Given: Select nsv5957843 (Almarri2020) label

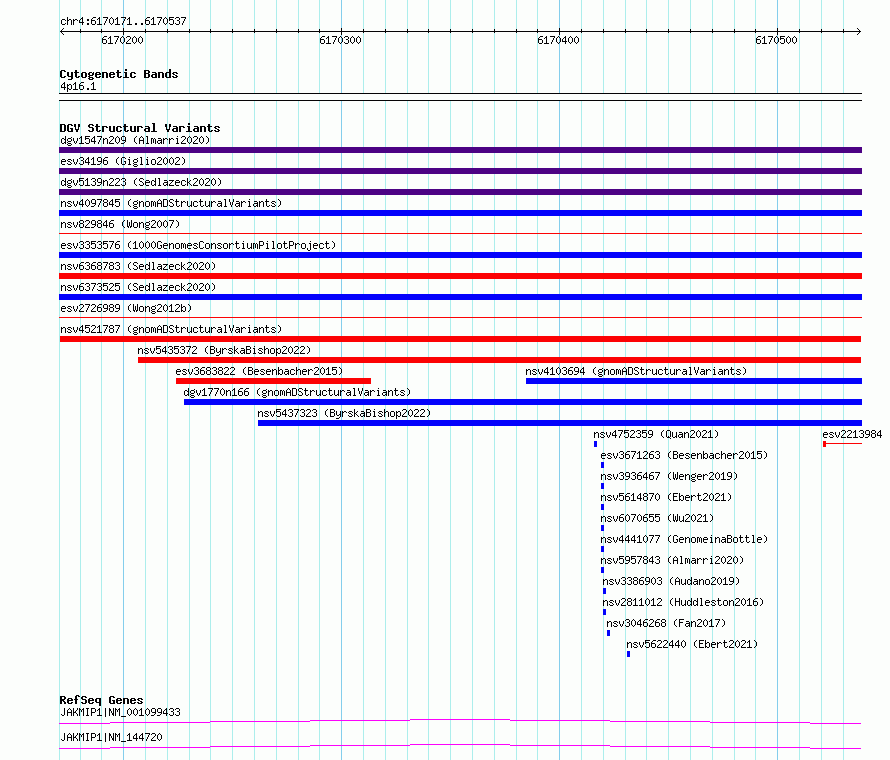Looking at the screenshot, I should [672, 560].
